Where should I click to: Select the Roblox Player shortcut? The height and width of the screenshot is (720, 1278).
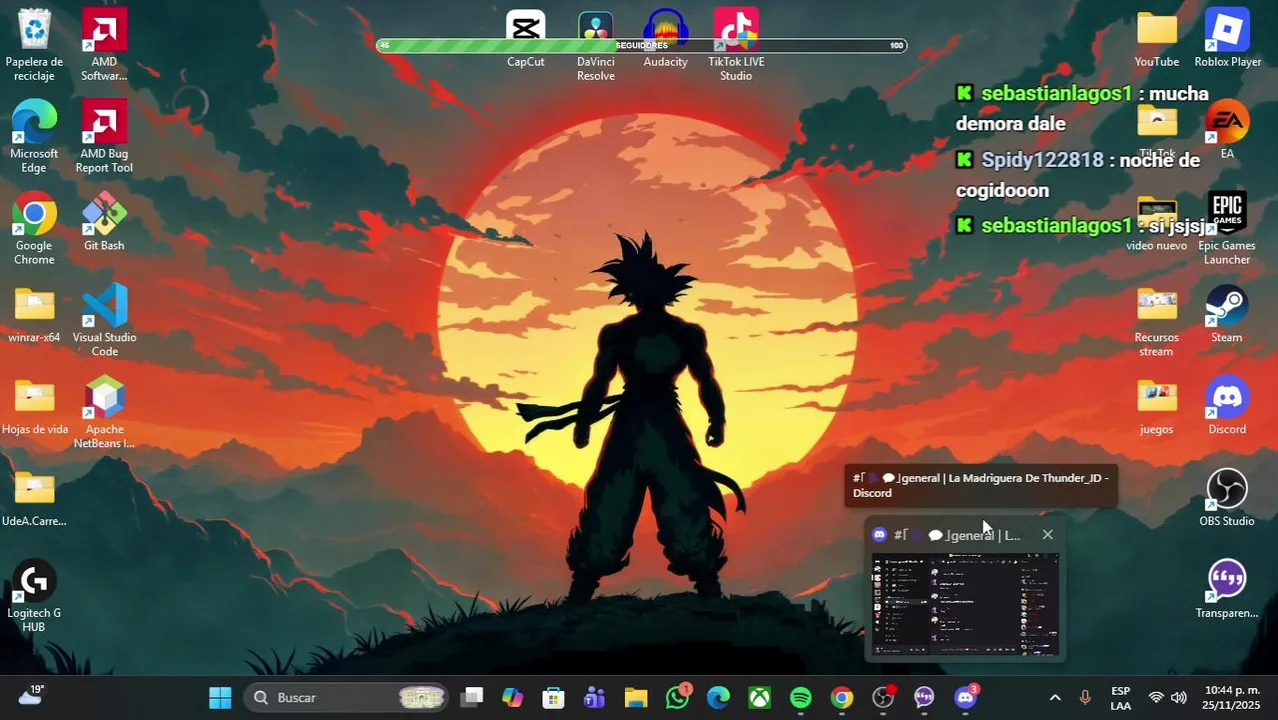(1227, 40)
